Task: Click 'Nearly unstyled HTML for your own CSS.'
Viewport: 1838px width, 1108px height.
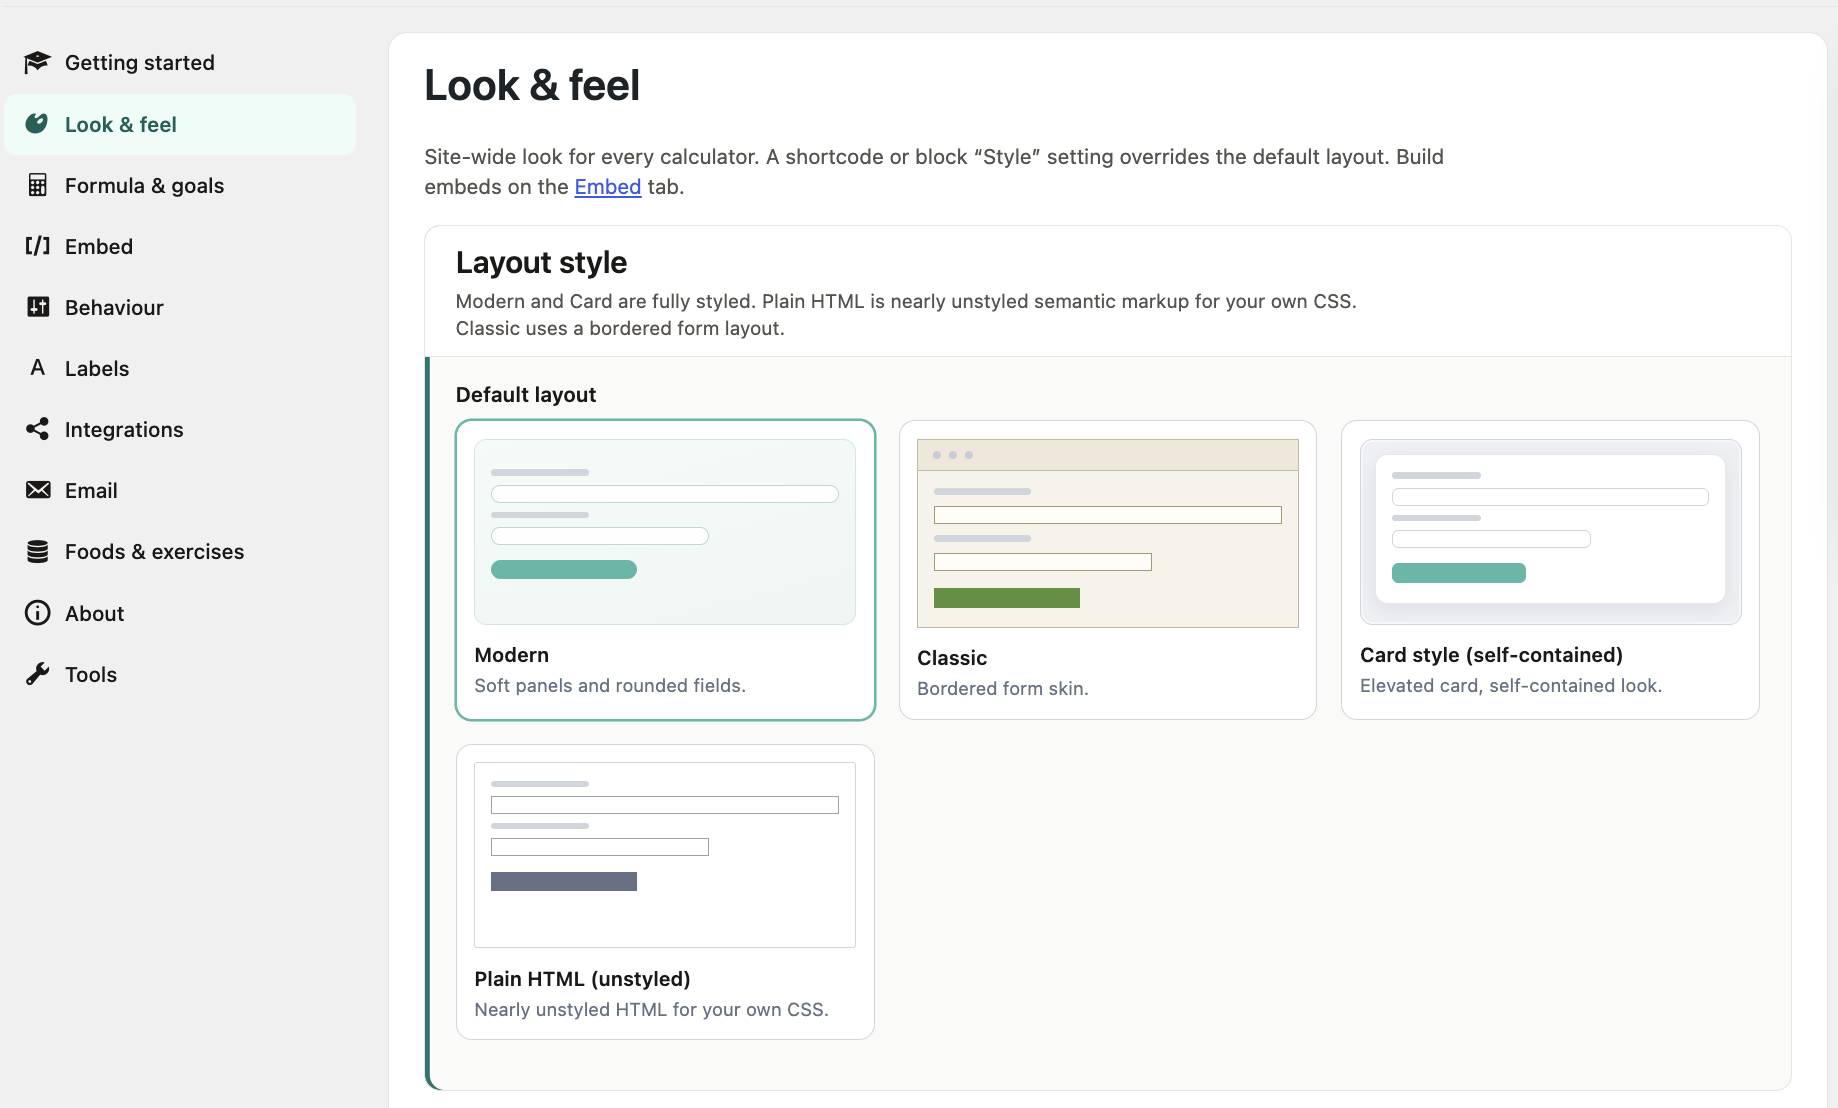Action: (651, 1010)
